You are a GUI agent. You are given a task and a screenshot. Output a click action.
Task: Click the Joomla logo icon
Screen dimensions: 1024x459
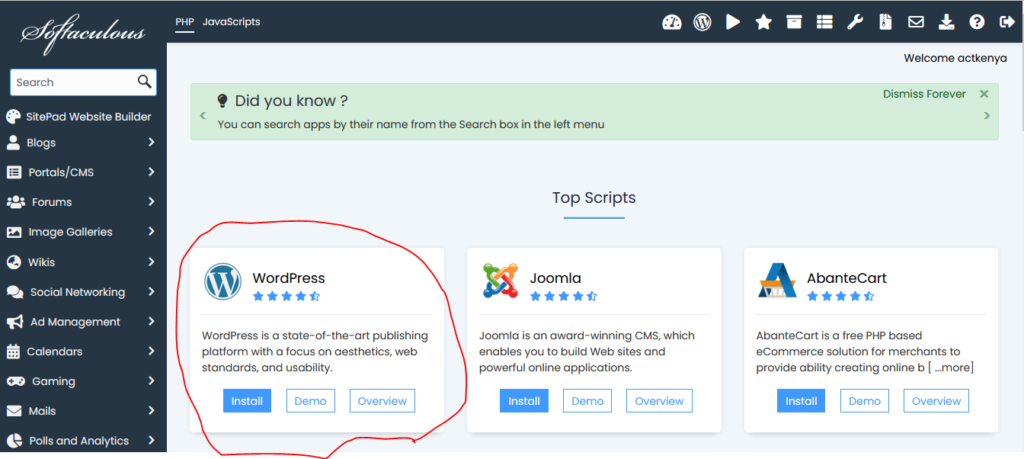[x=500, y=281]
